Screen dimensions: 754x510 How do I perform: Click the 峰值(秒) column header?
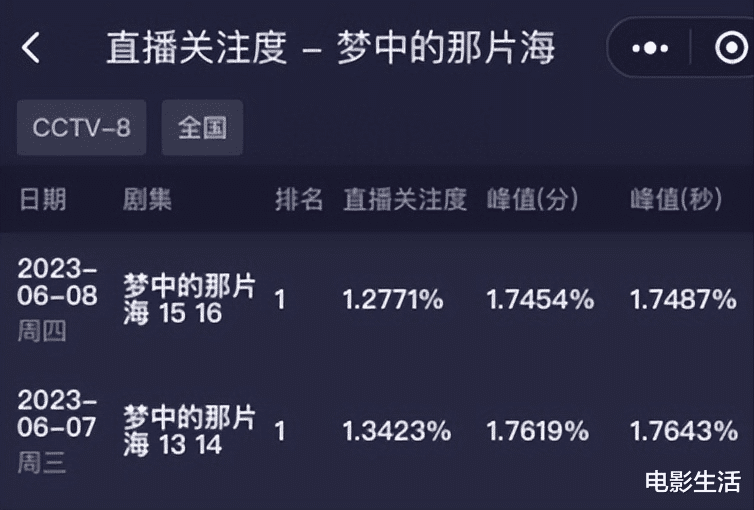pyautogui.click(x=676, y=199)
